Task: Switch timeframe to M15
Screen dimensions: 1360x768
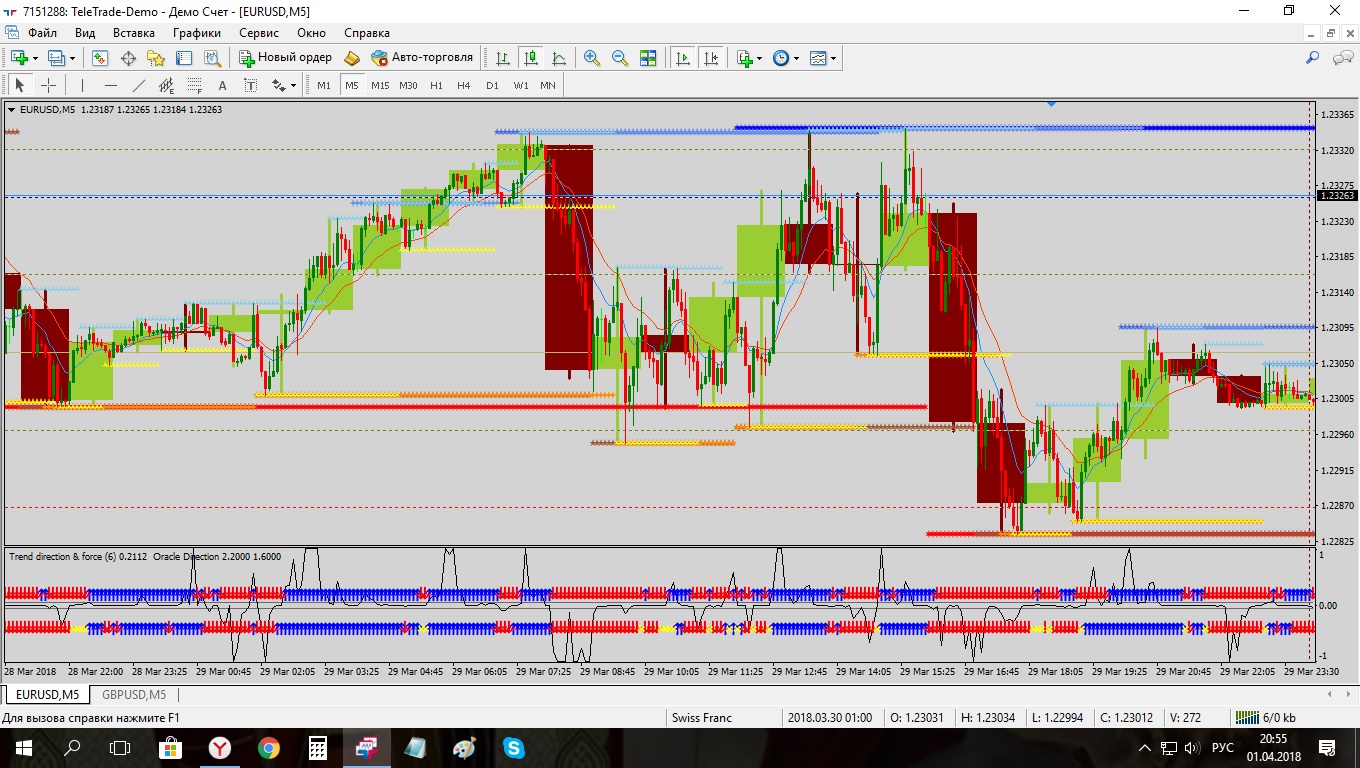Action: tap(380, 85)
